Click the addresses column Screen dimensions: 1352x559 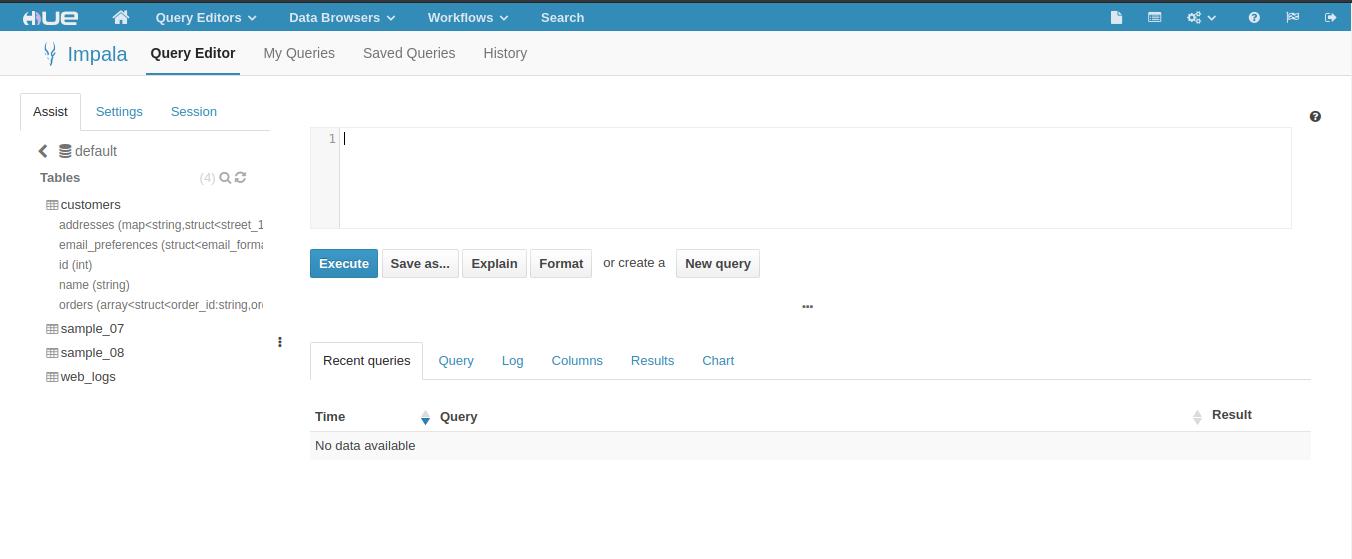coord(161,225)
